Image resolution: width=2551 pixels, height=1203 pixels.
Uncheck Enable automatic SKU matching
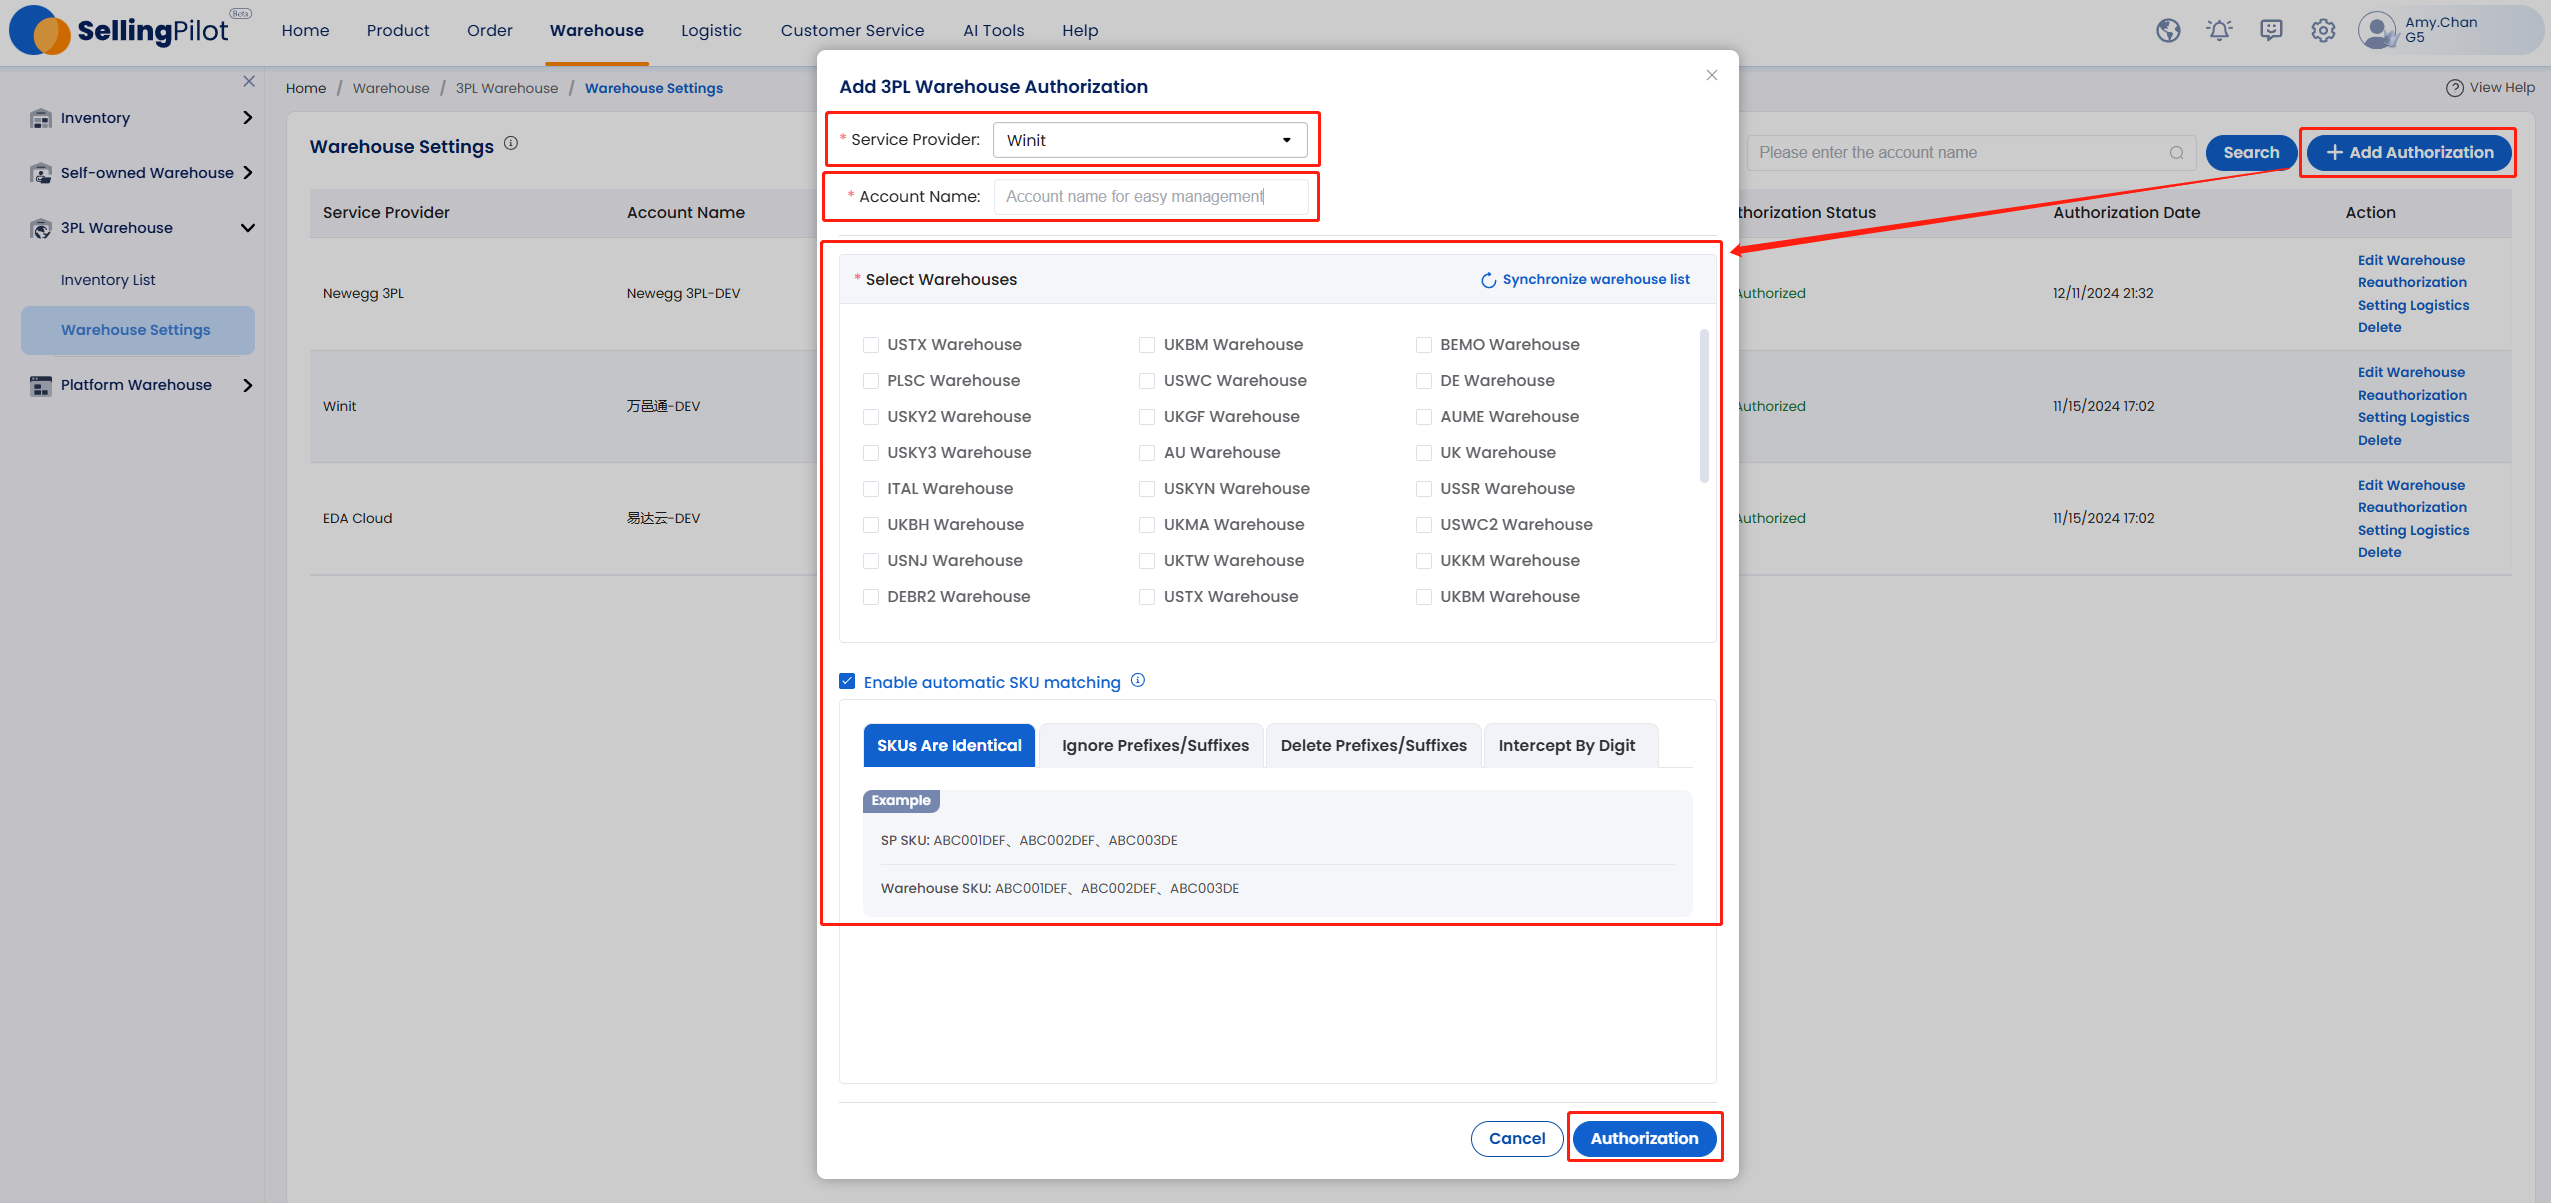coord(847,681)
